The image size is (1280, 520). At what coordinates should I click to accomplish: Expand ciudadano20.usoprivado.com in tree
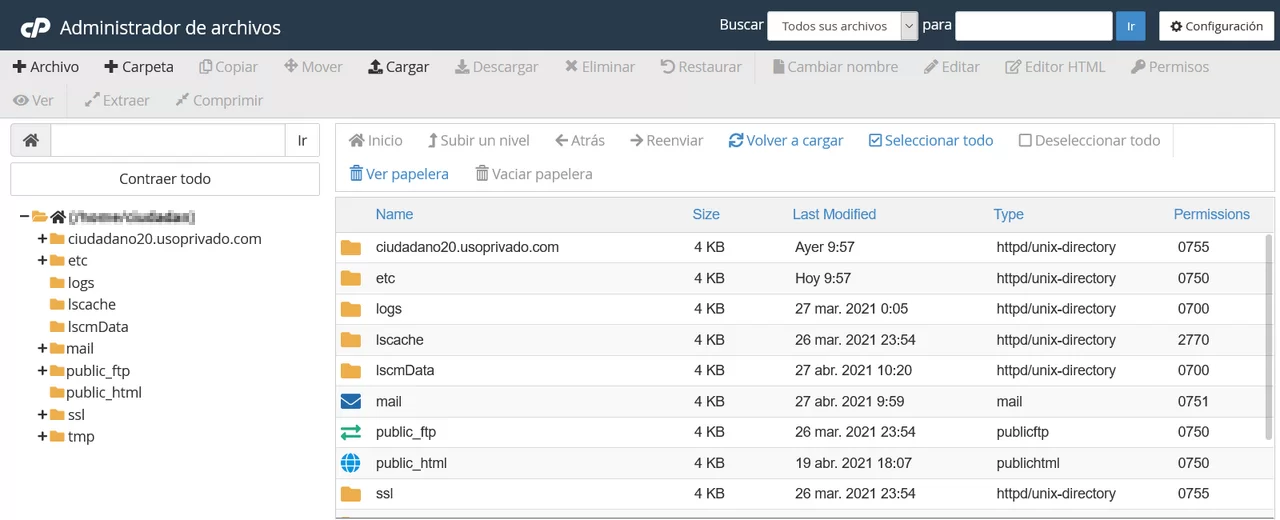click(x=42, y=239)
